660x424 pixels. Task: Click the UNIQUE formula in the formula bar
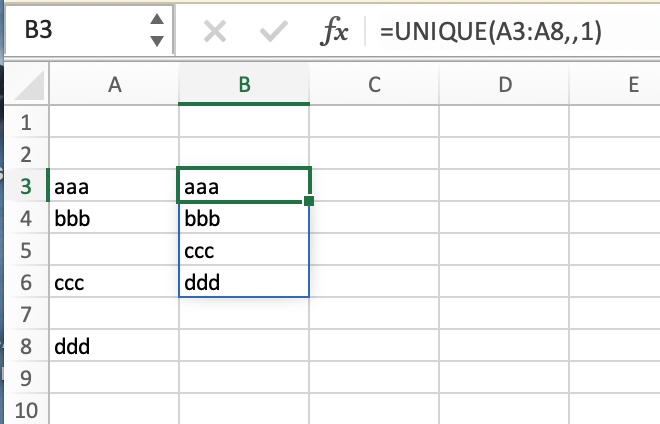pos(491,32)
